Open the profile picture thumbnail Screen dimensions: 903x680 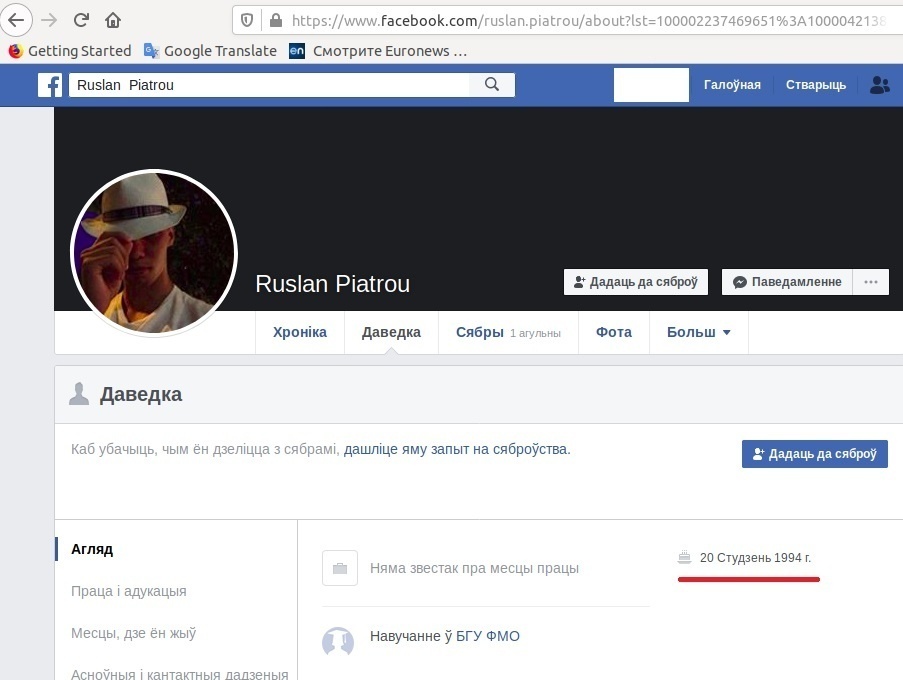[154, 254]
